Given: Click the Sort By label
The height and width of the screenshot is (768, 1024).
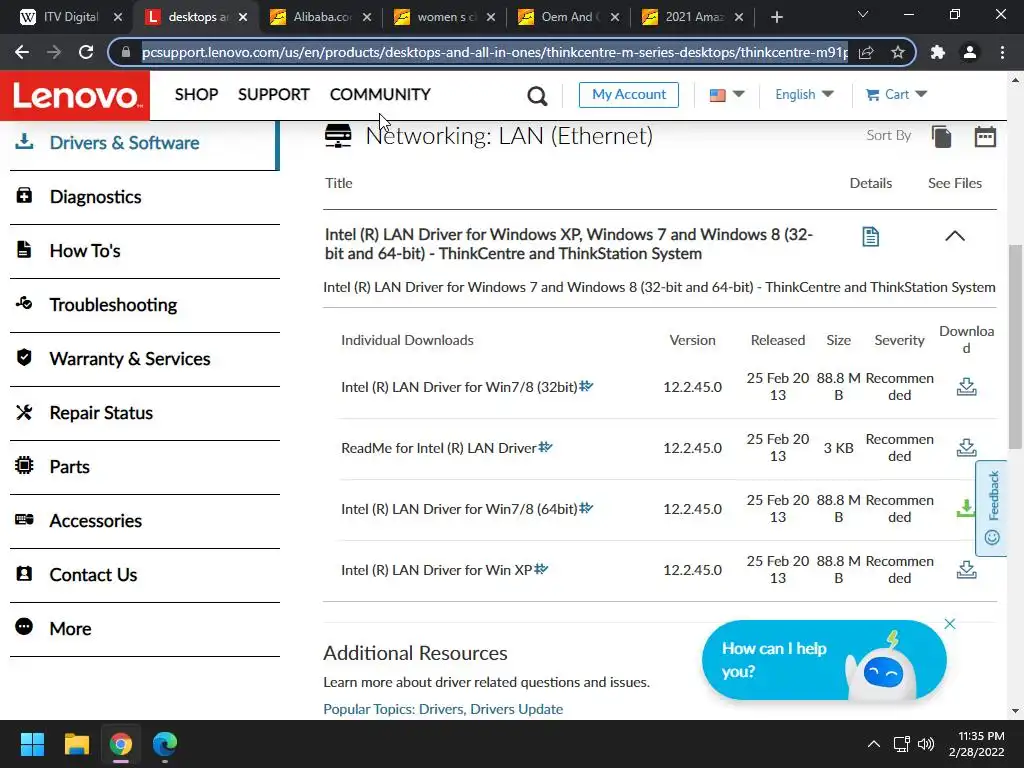Looking at the screenshot, I should click(888, 135).
